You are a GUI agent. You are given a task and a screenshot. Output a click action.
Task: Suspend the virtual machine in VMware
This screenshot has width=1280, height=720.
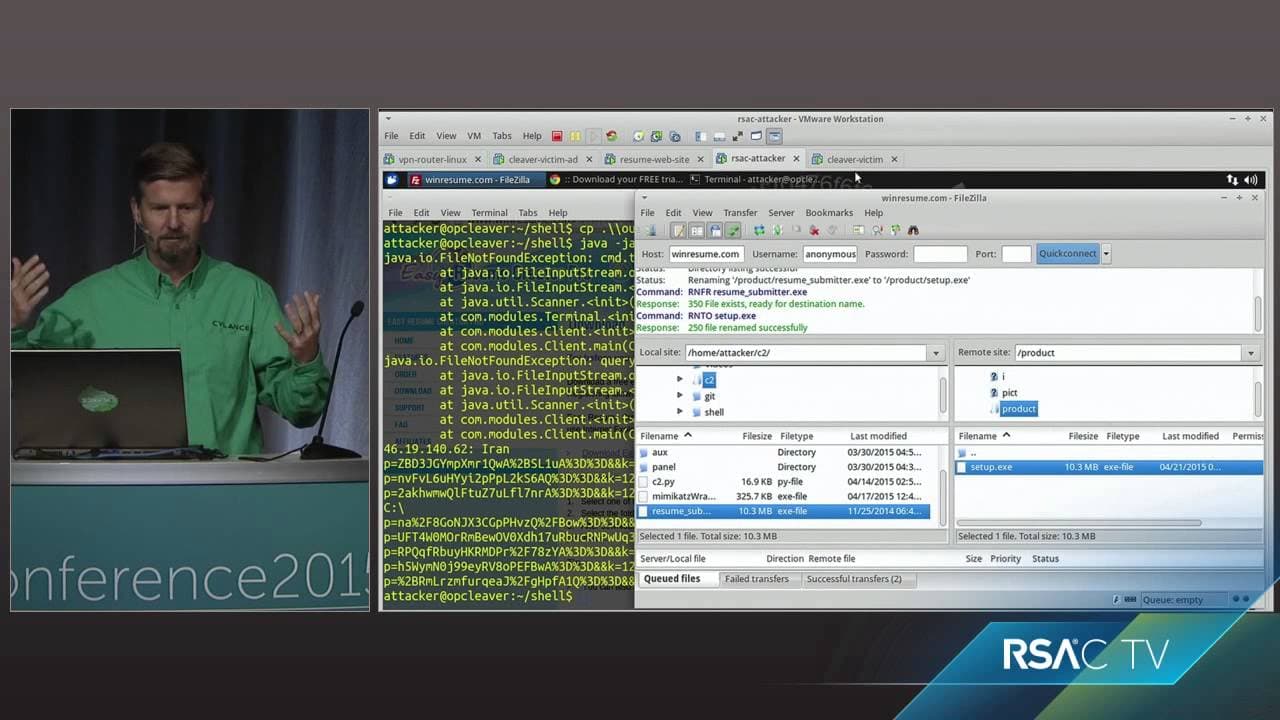coord(575,136)
